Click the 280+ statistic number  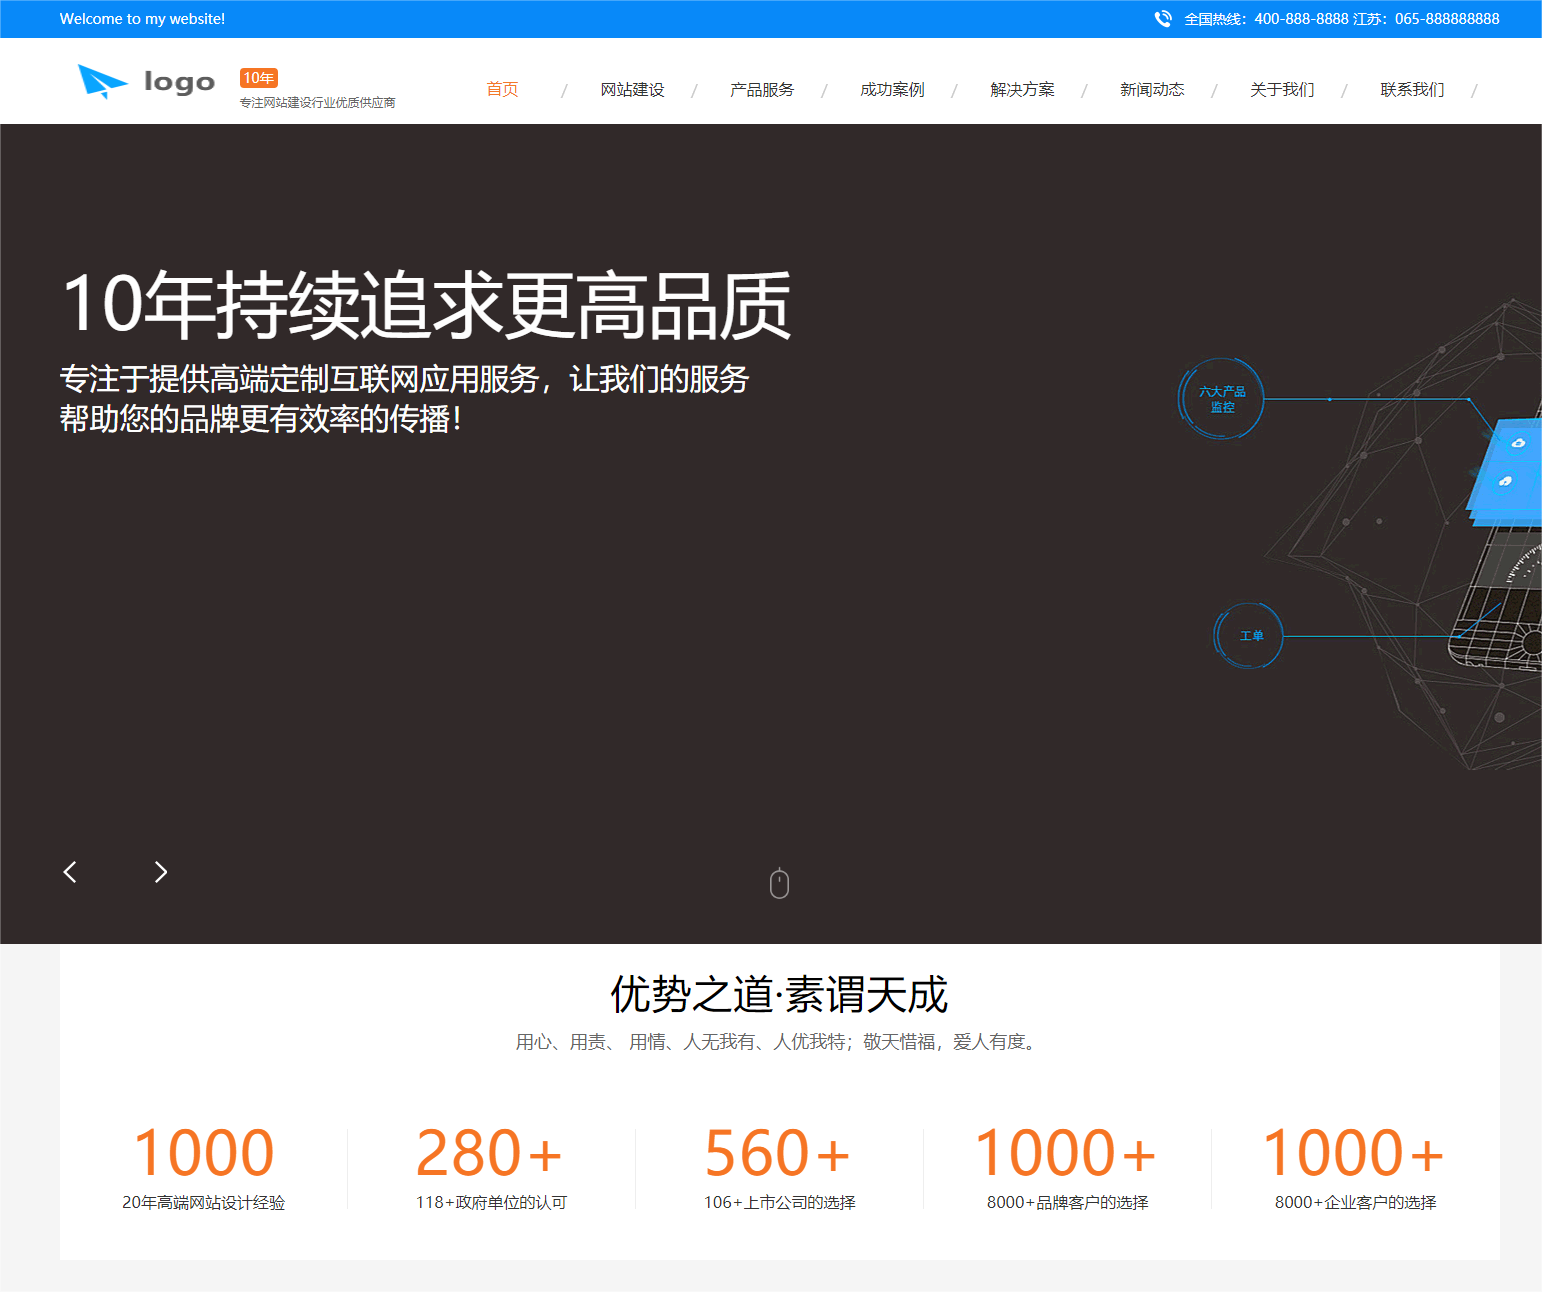coord(490,1153)
